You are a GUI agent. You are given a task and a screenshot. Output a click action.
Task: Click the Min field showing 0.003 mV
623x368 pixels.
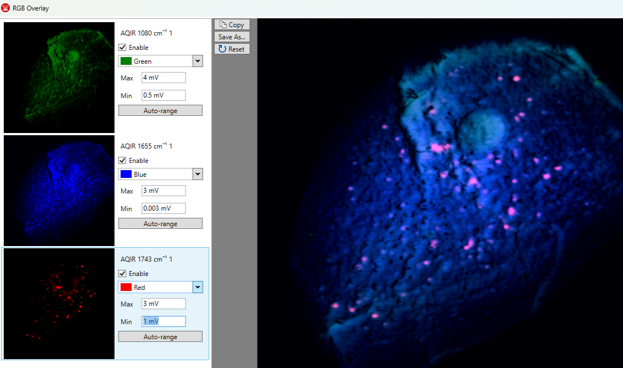(163, 208)
